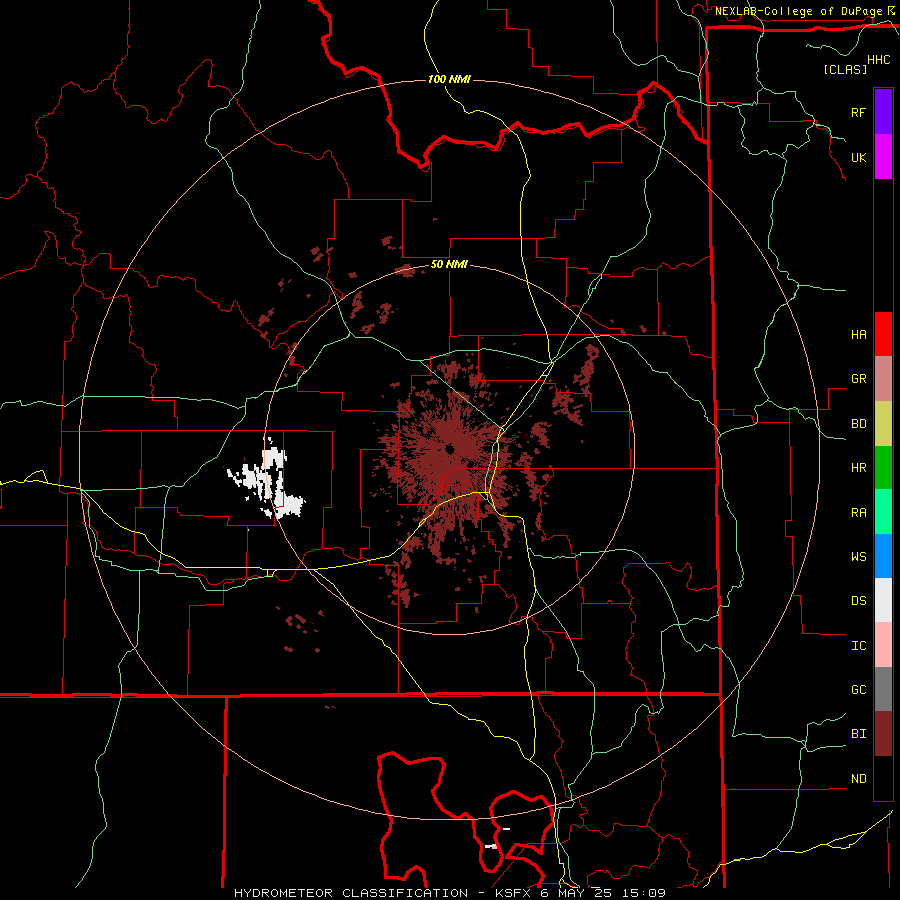The height and width of the screenshot is (900, 900).
Task: Click the "DS" legend label text
Action: [x=858, y=601]
